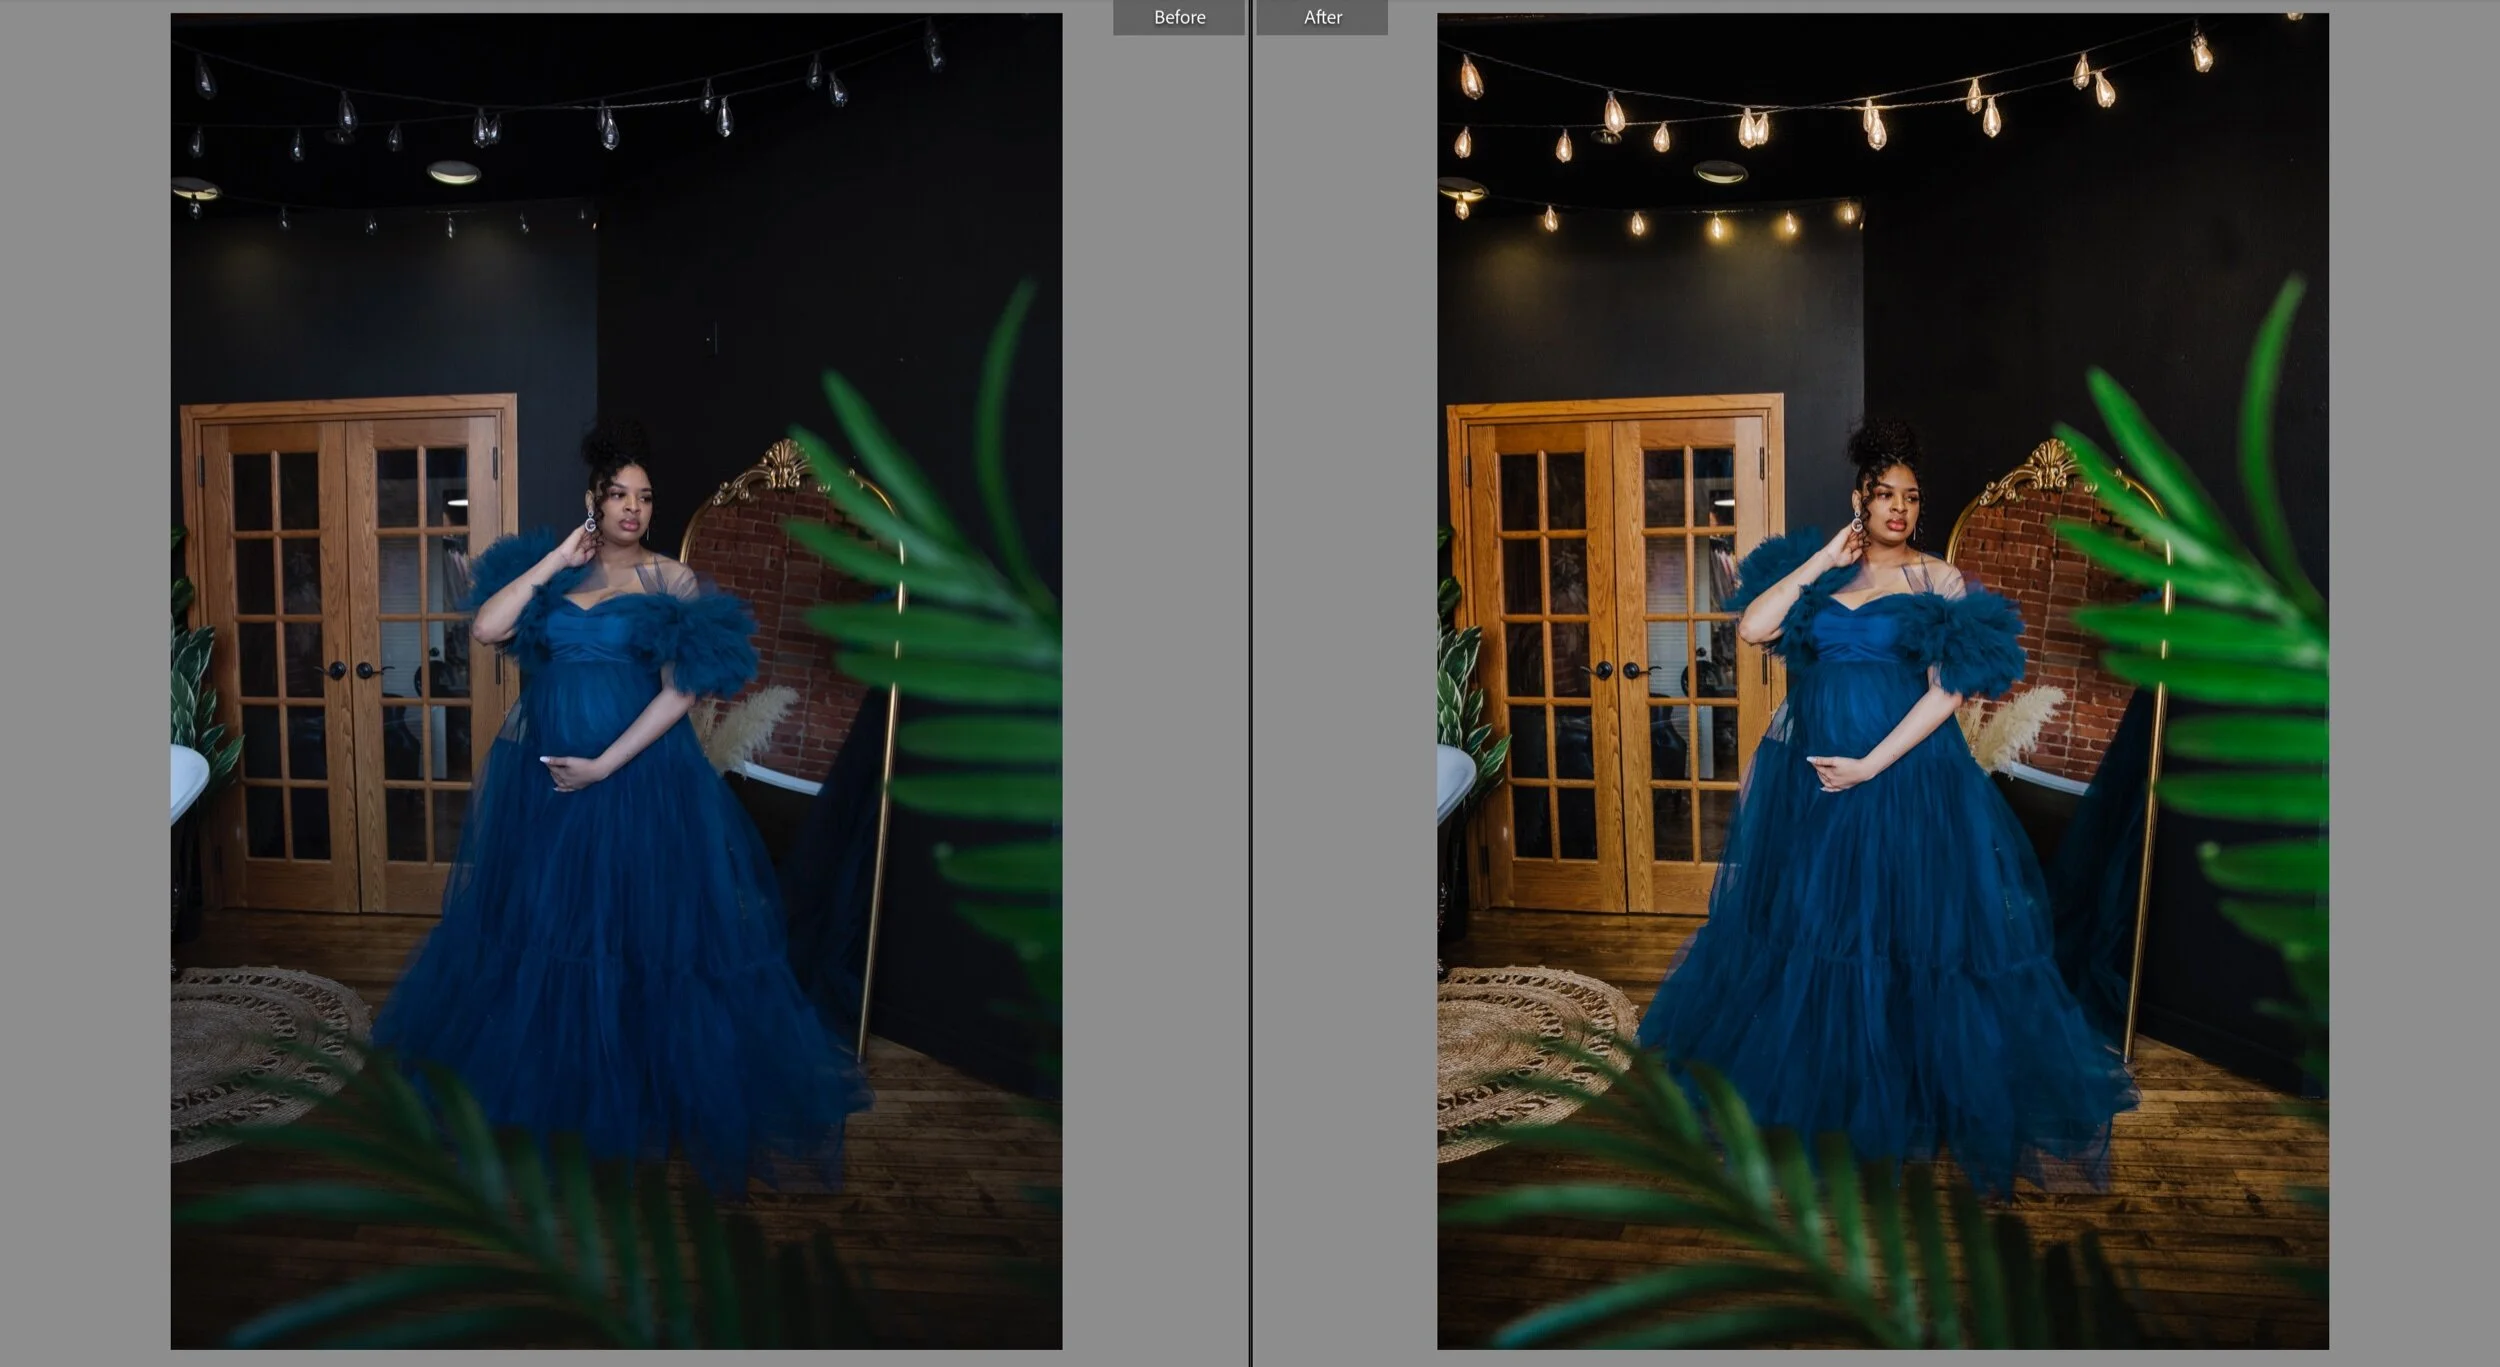Click the hand on the belly in the Before photo
The image size is (2500, 1367).
(575, 772)
